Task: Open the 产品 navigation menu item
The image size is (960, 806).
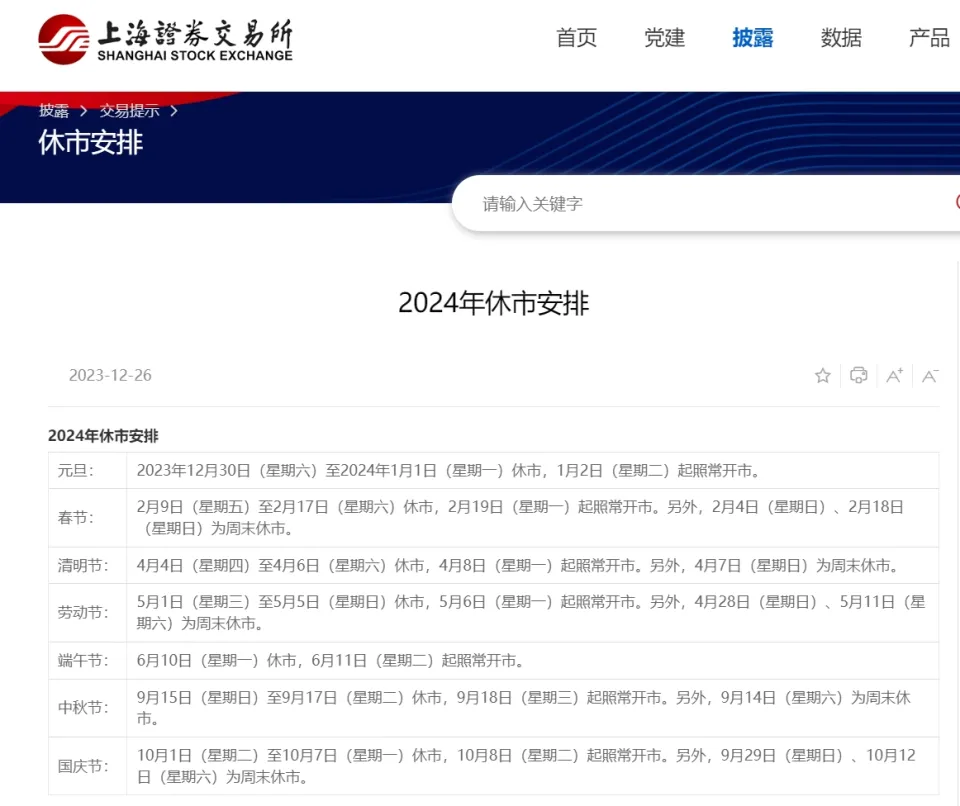Action: pos(929,38)
